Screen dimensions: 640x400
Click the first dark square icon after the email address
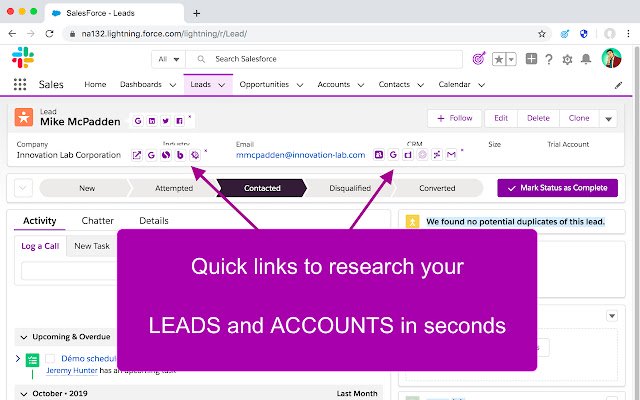coord(379,155)
